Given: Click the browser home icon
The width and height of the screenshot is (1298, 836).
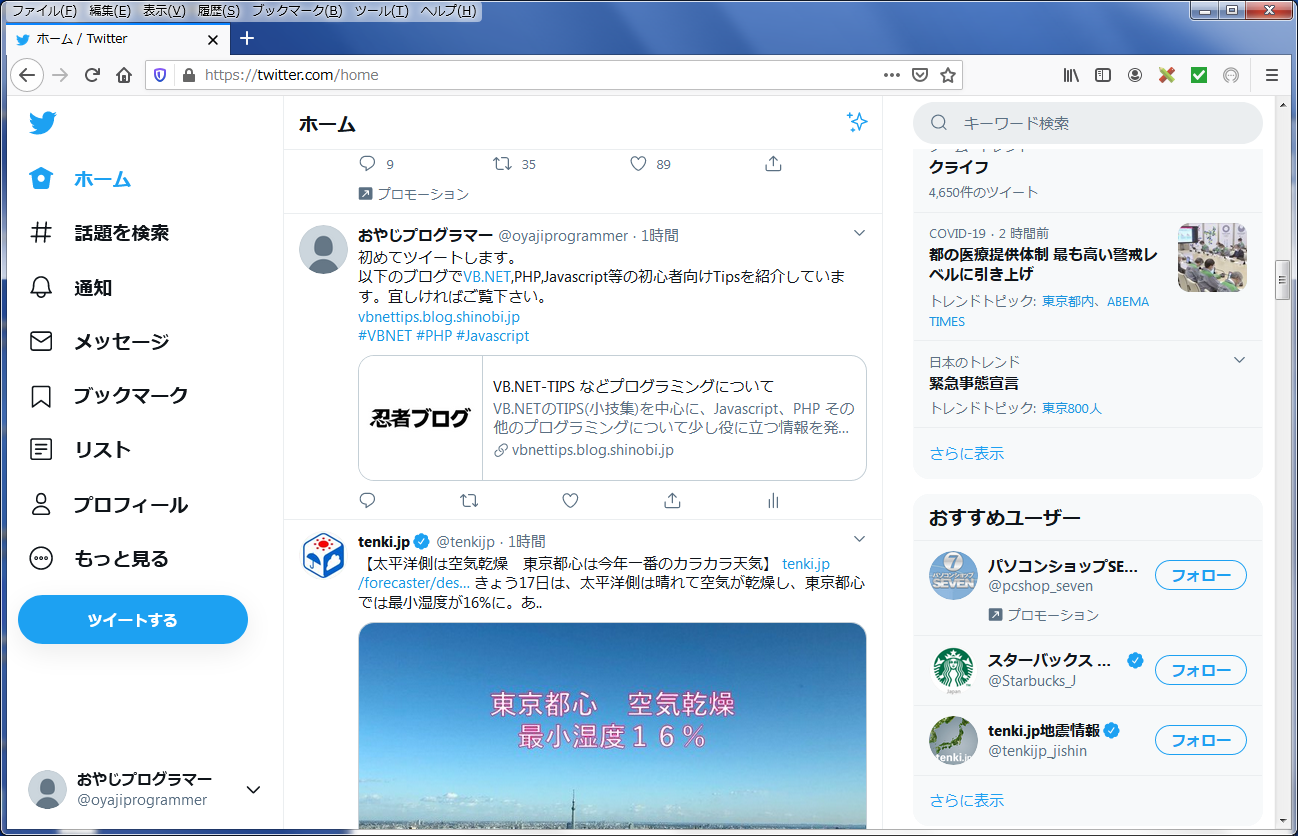Looking at the screenshot, I should coord(124,75).
